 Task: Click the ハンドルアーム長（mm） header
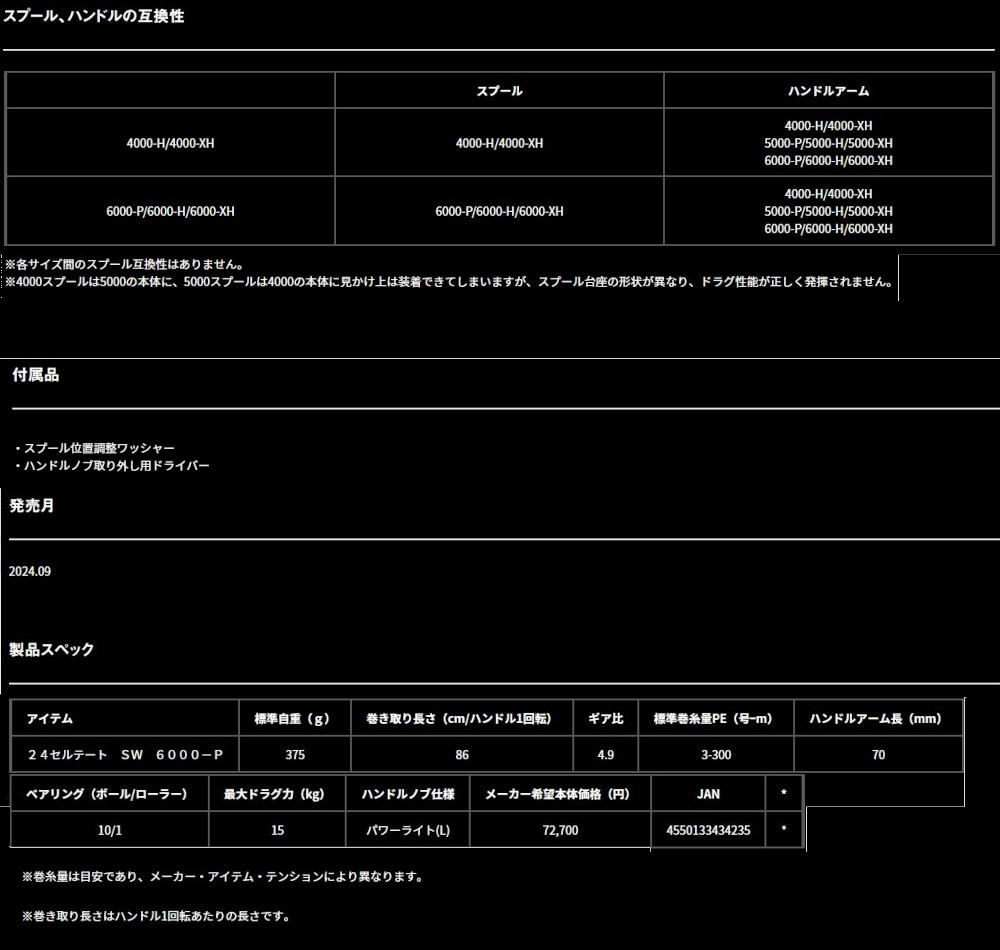[878, 719]
